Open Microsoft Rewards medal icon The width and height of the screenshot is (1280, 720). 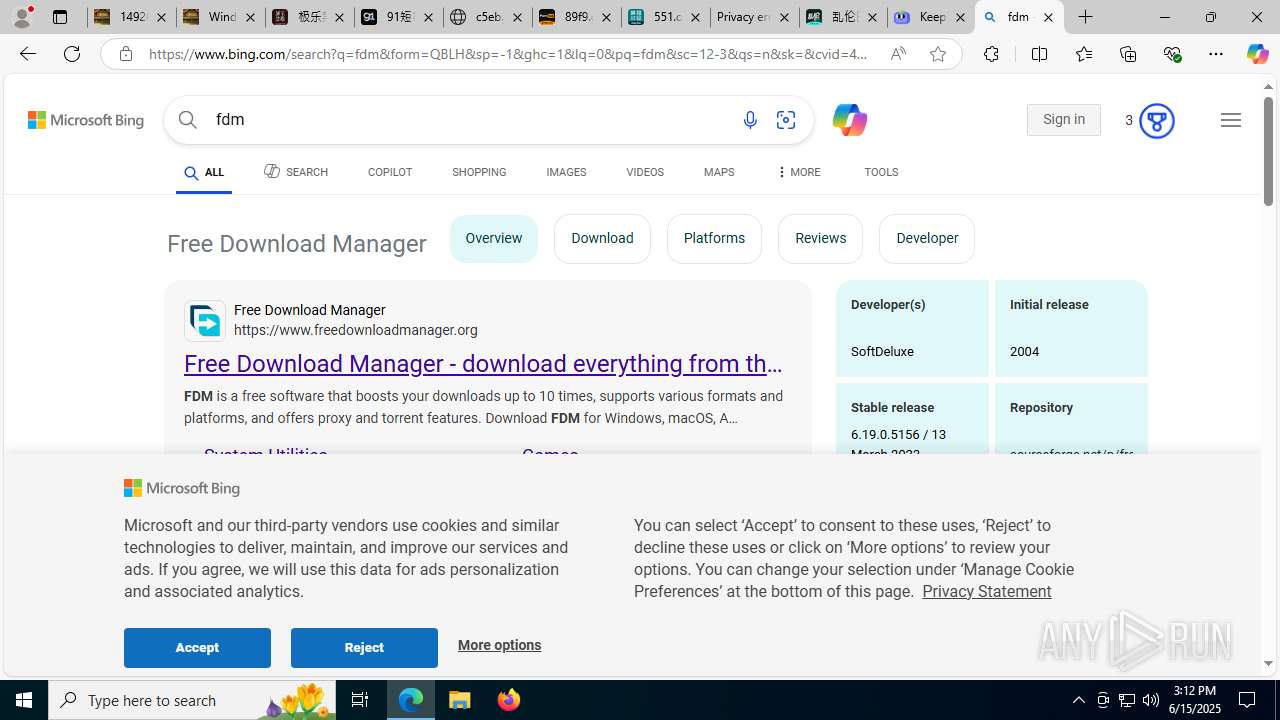[x=1156, y=121]
